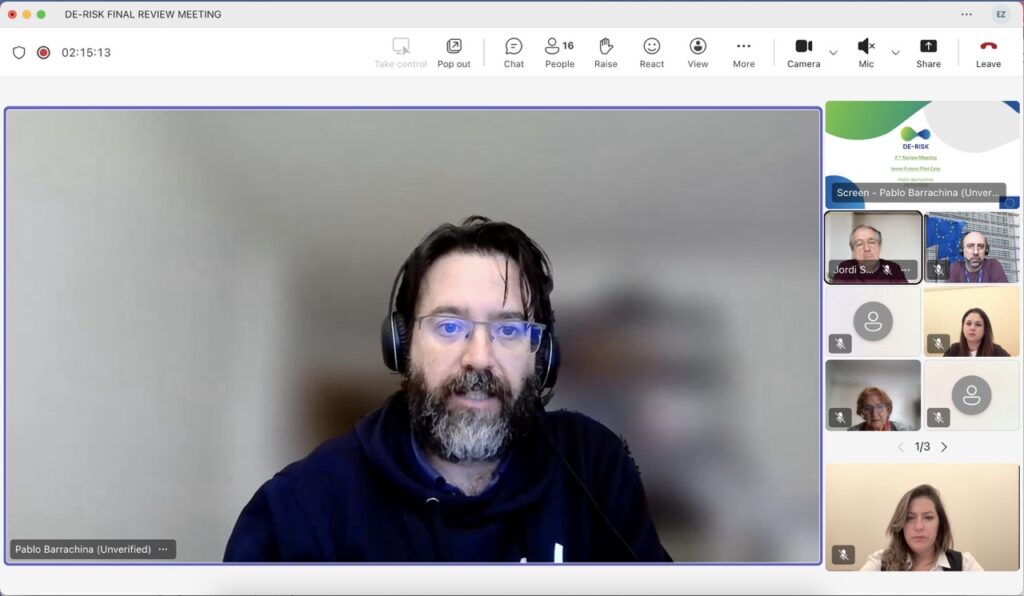
Task: Raise your hand in the meeting
Action: tap(605, 52)
